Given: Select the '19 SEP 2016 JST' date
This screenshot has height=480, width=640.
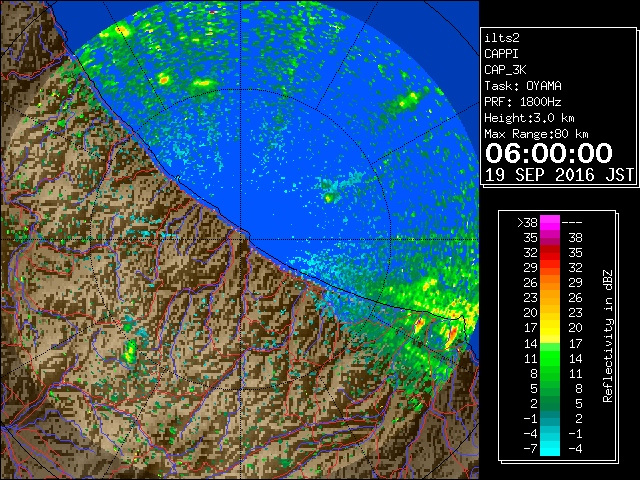Looking at the screenshot, I should pyautogui.click(x=559, y=175).
